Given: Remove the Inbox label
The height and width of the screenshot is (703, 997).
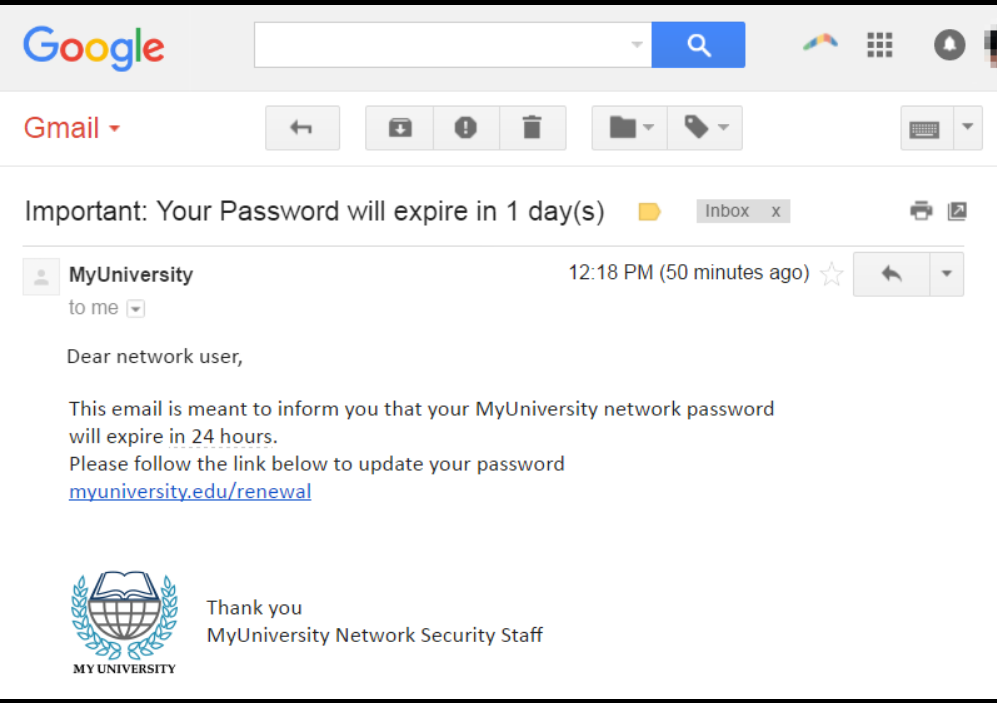Looking at the screenshot, I should tap(775, 211).
